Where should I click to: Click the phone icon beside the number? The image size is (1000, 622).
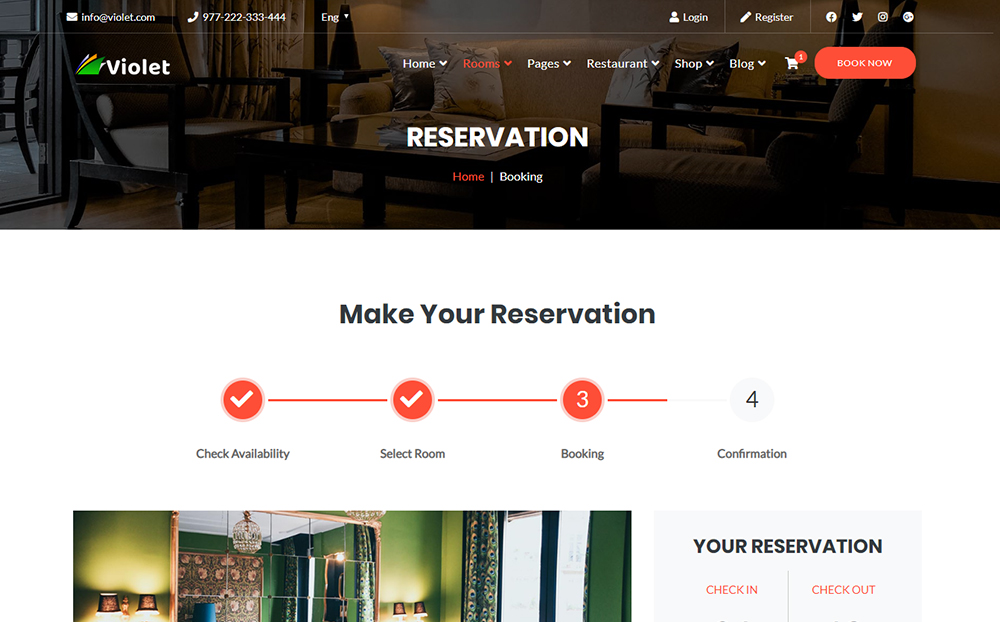click(193, 17)
